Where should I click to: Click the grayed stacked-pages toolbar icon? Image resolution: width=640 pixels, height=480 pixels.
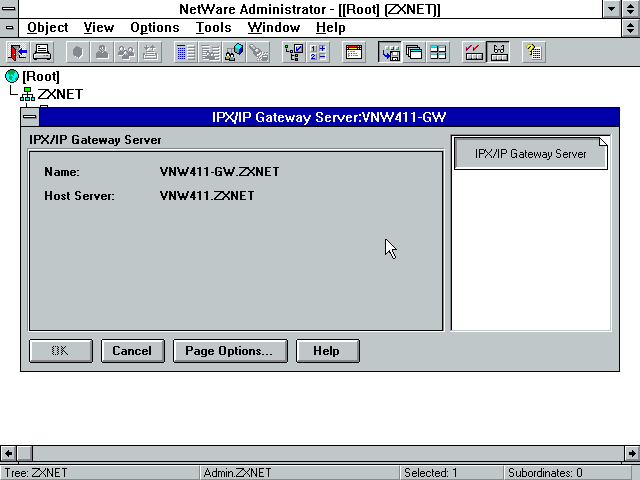click(x=150, y=52)
